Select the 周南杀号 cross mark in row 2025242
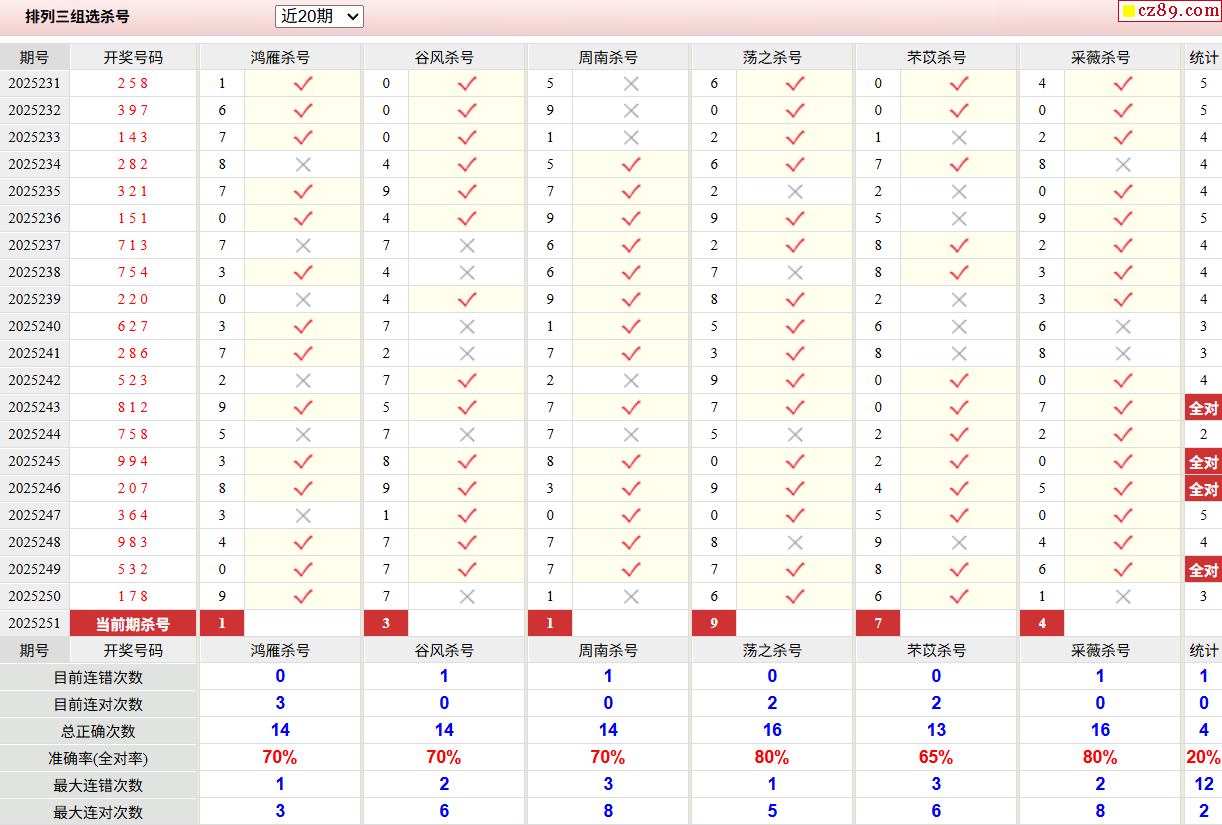The image size is (1222, 825). click(631, 381)
